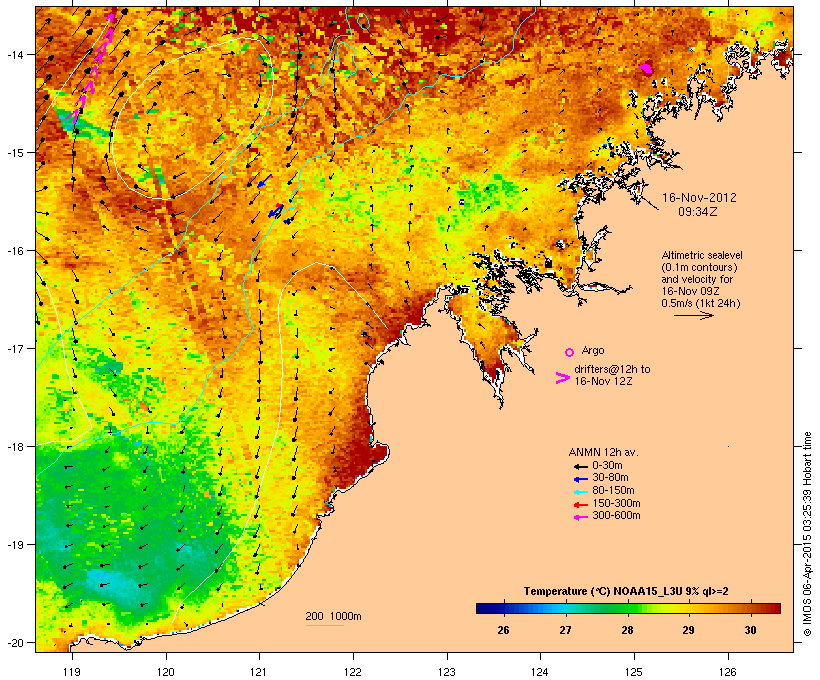This screenshot has width=820, height=680.
Task: Click the 150-300m depth label
Action: click(616, 503)
